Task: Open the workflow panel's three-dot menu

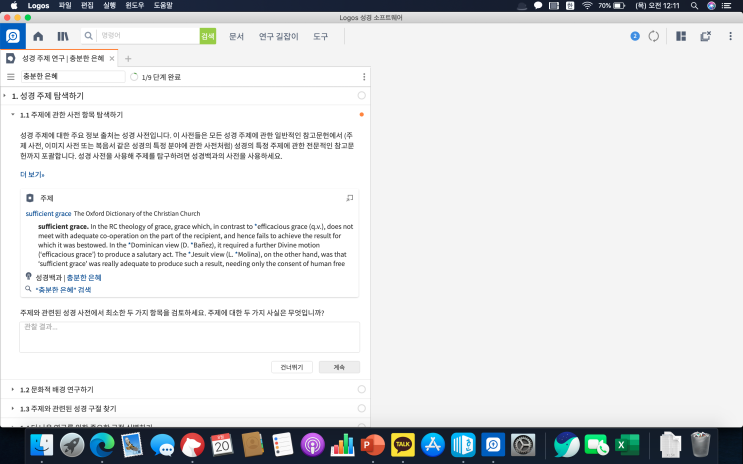Action: tap(364, 77)
